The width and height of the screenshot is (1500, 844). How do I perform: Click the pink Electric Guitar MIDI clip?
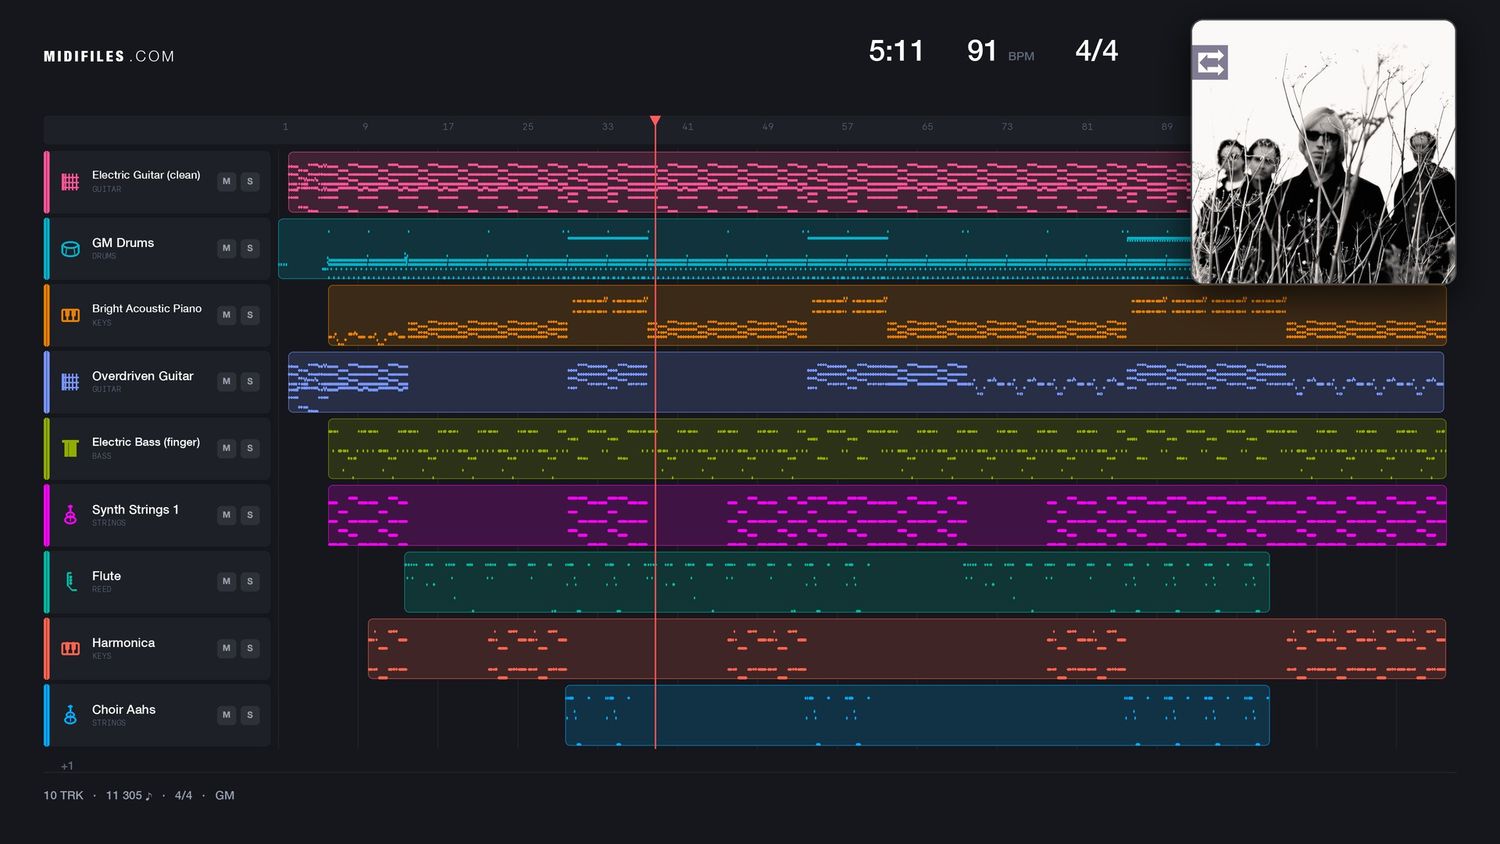[739, 182]
